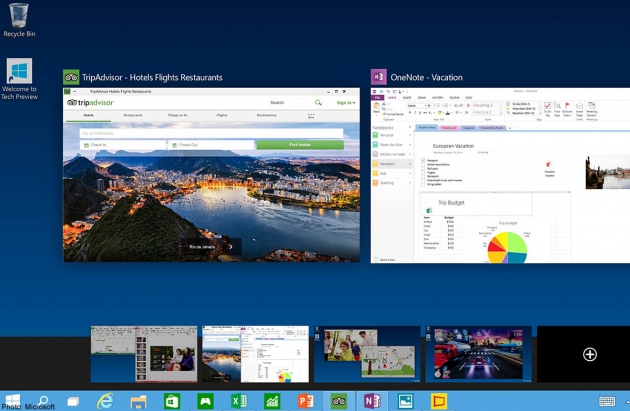This screenshot has width=630, height=411.
Task: Open the INSERT ribbon tab in OneNote
Action: tap(407, 98)
